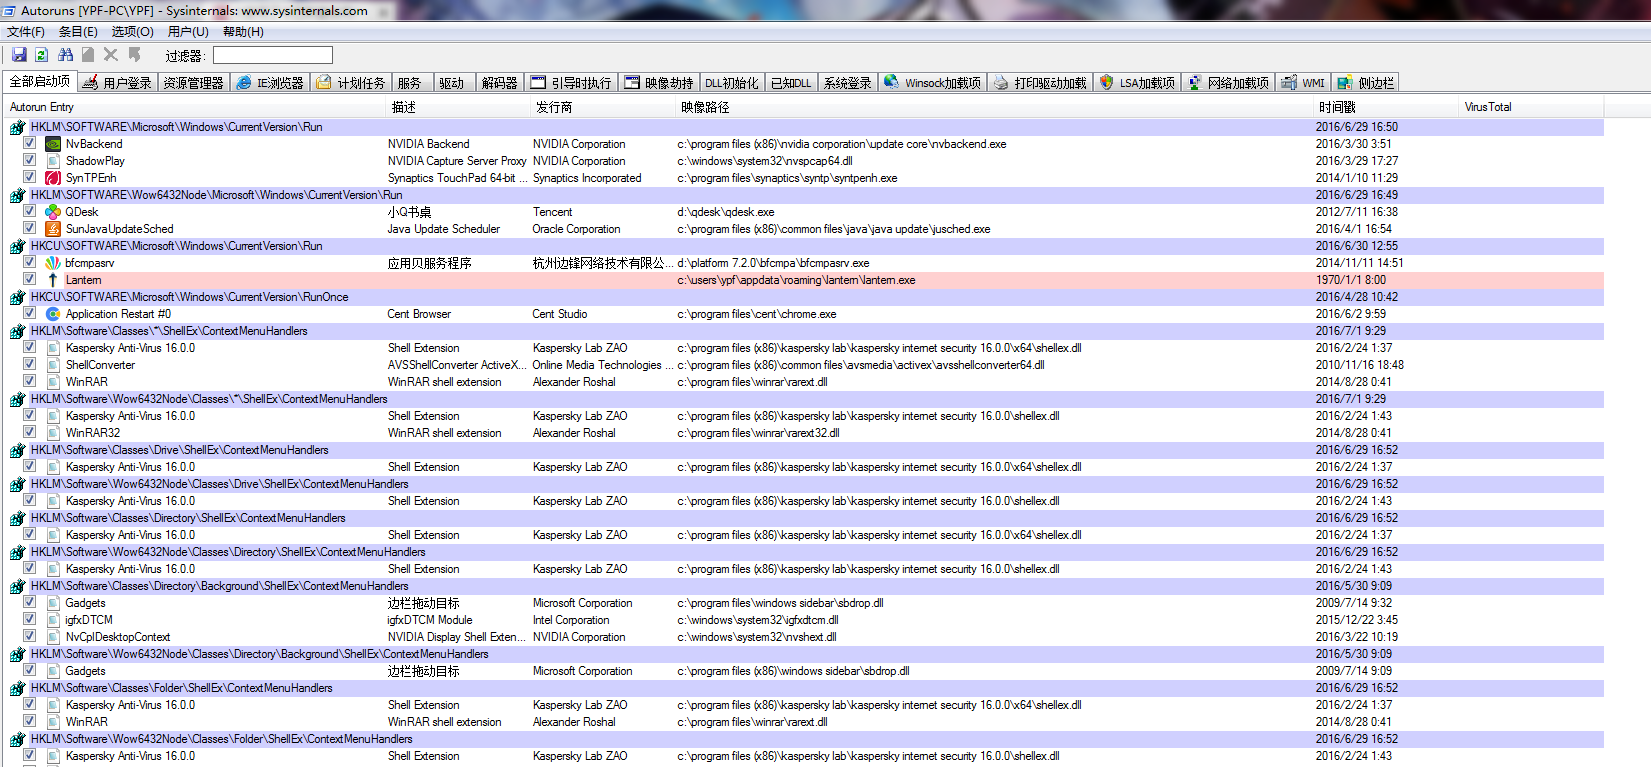Switch to the 资源管理器 tab
Image resolution: width=1651 pixels, height=767 pixels.
coord(194,83)
